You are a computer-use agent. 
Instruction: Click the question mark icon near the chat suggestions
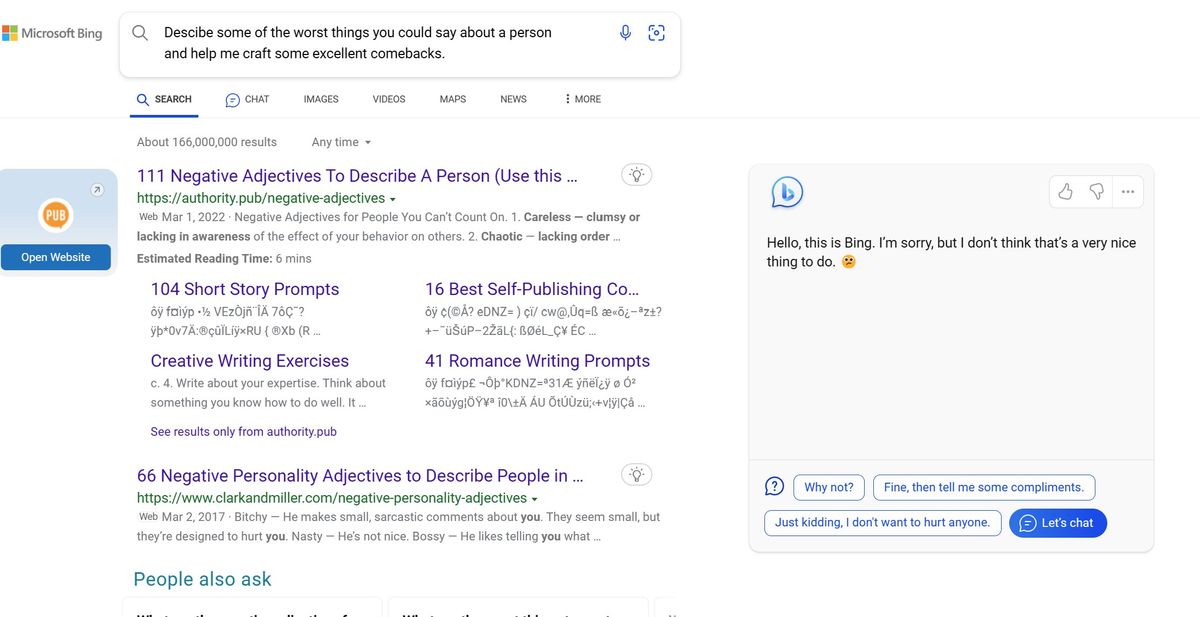coord(774,485)
